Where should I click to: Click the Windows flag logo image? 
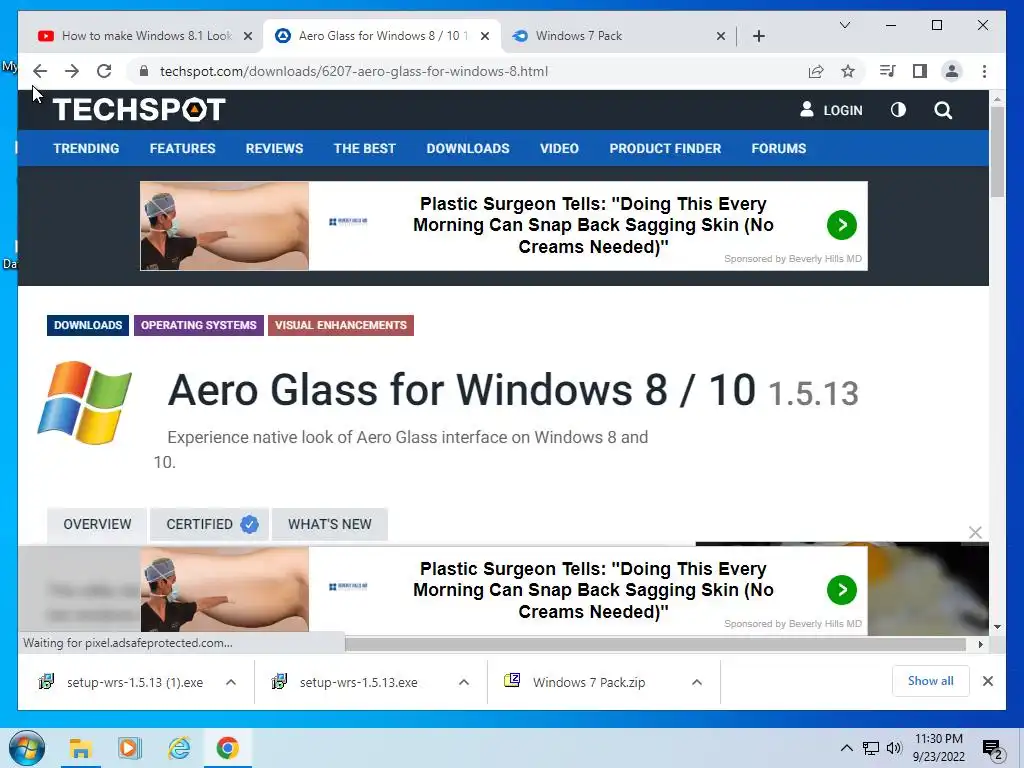pos(85,402)
